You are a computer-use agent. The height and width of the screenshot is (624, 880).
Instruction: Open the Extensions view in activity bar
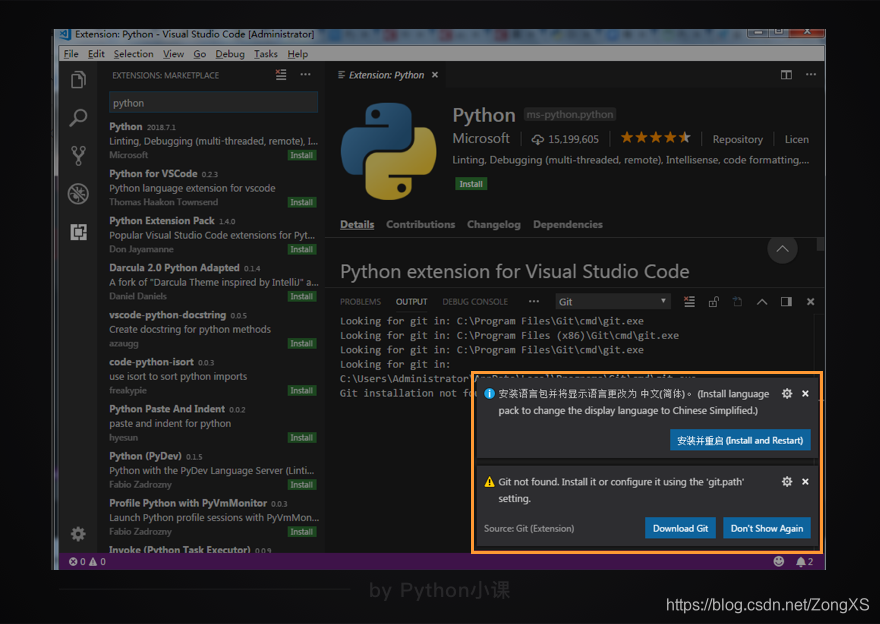[79, 232]
